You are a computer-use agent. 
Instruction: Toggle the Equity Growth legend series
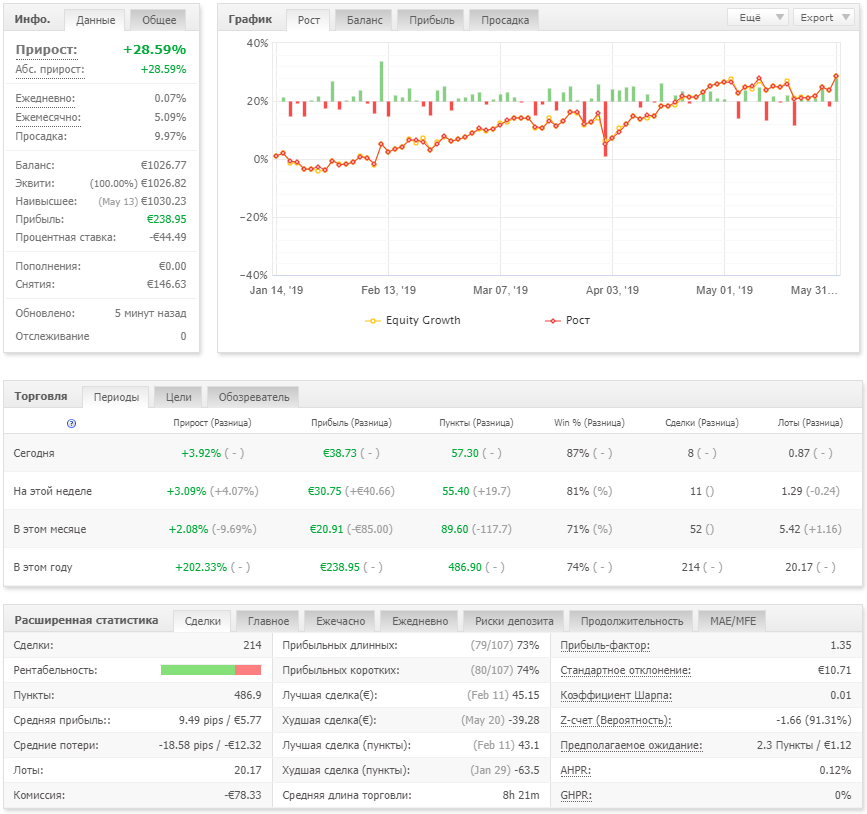point(412,320)
